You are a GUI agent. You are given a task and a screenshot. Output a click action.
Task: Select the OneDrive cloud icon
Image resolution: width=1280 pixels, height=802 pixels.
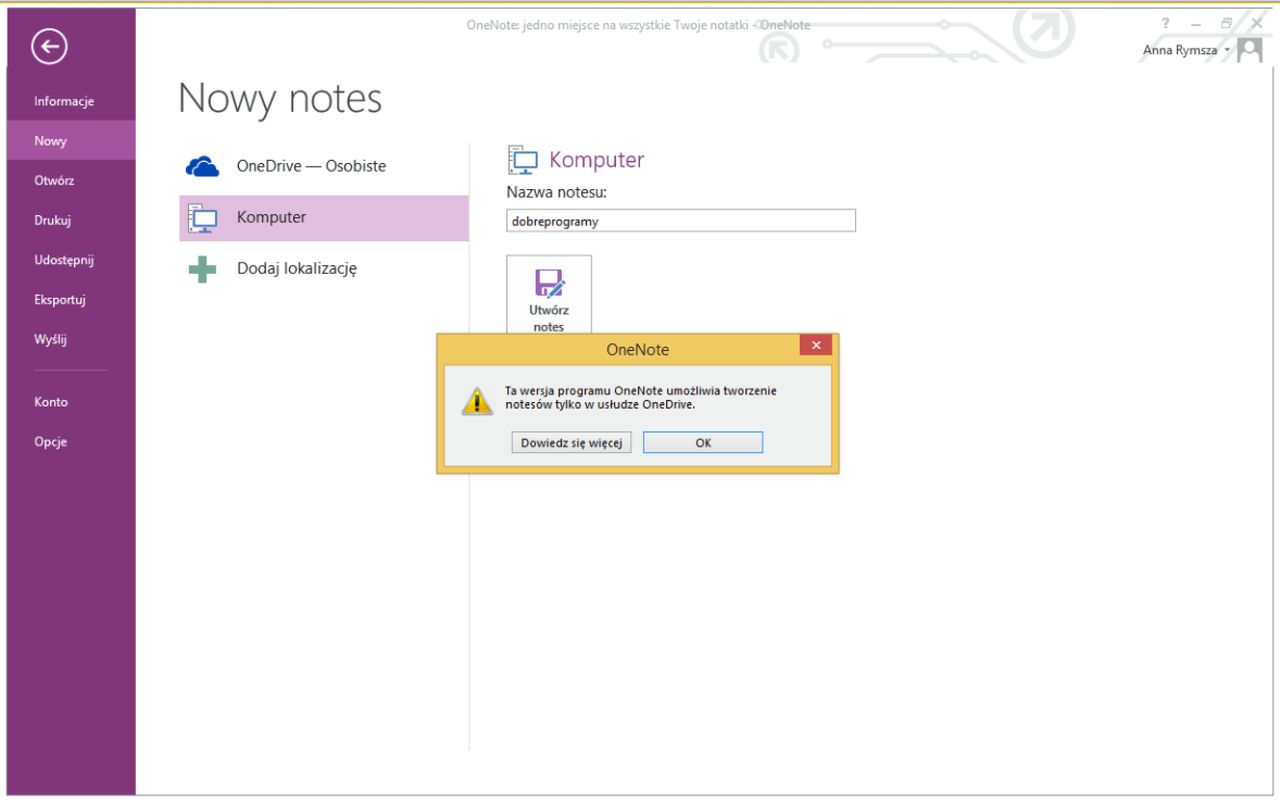(x=202, y=167)
